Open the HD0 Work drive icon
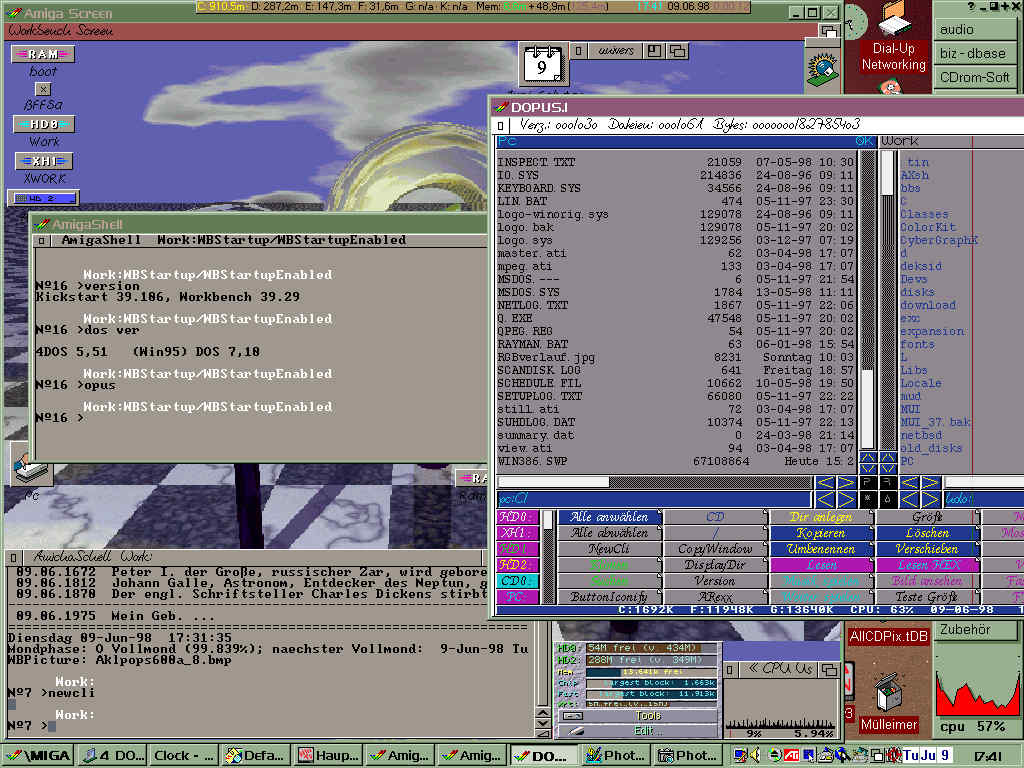The width and height of the screenshot is (1024, 768). tap(43, 125)
